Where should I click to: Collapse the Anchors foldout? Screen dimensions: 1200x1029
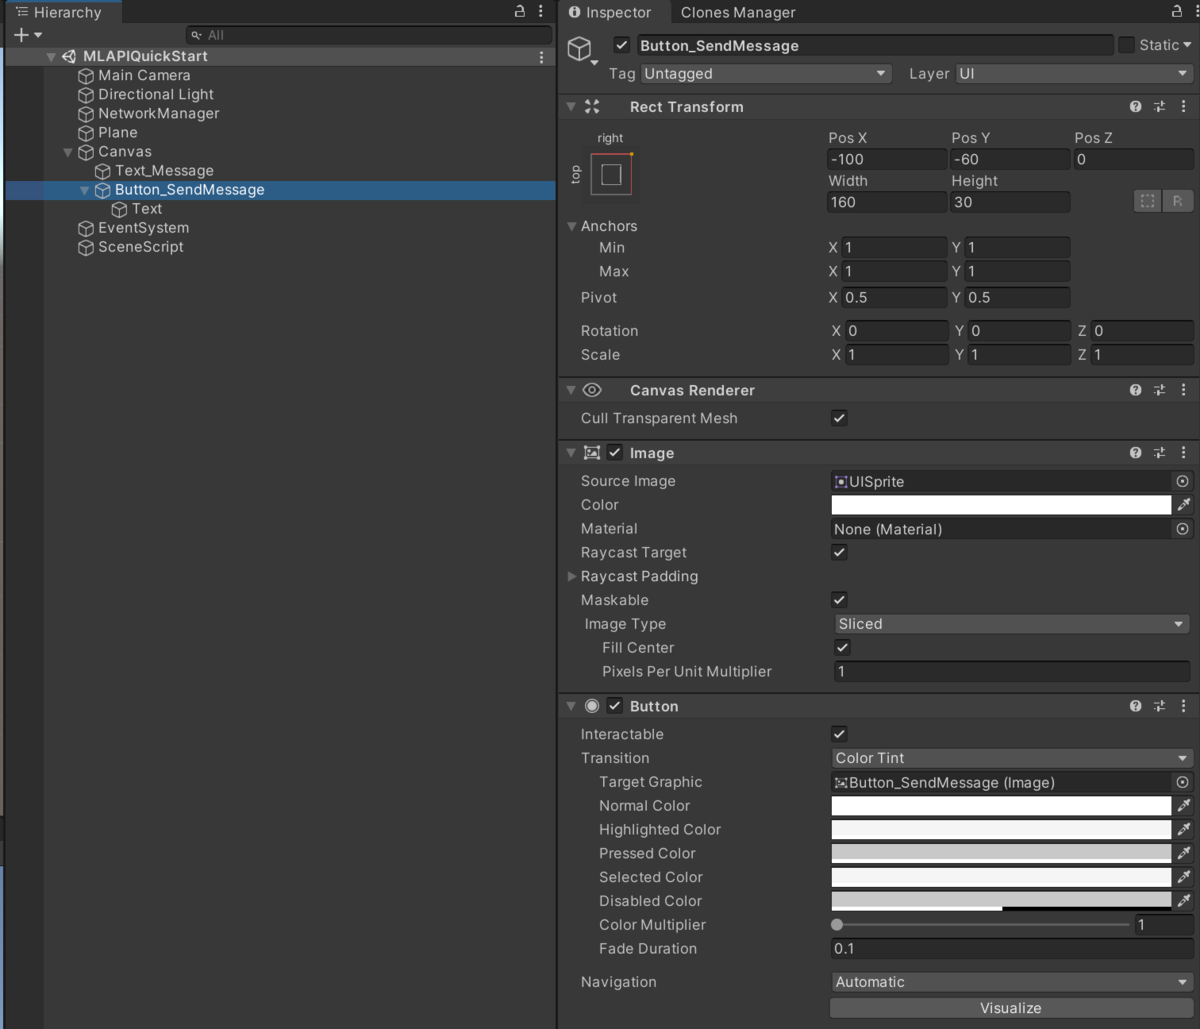572,226
